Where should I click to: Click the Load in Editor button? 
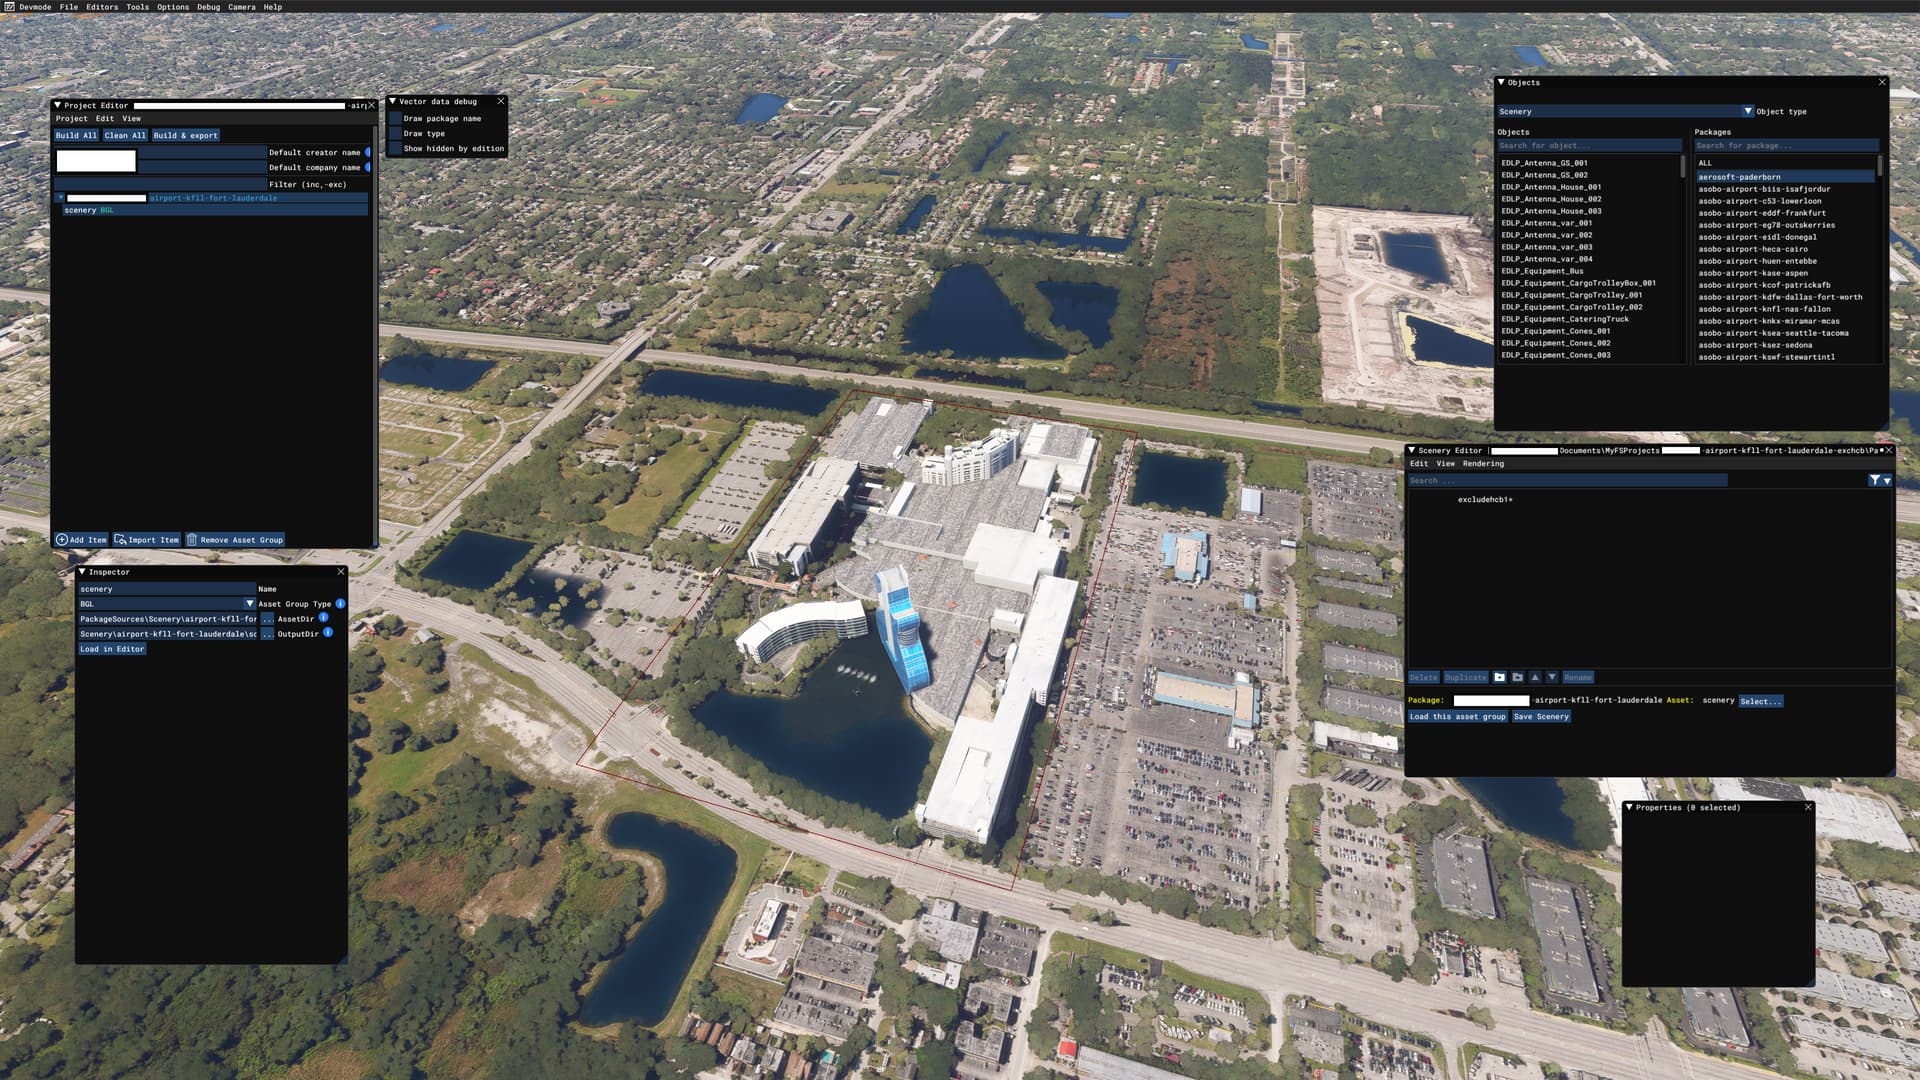[x=112, y=649]
